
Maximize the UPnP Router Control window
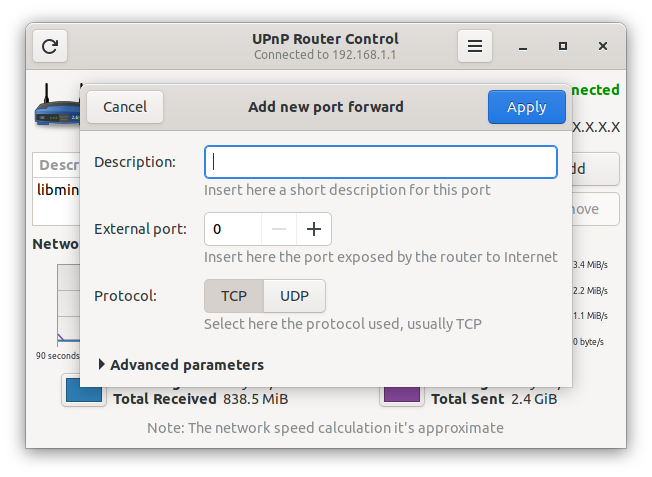point(563,46)
